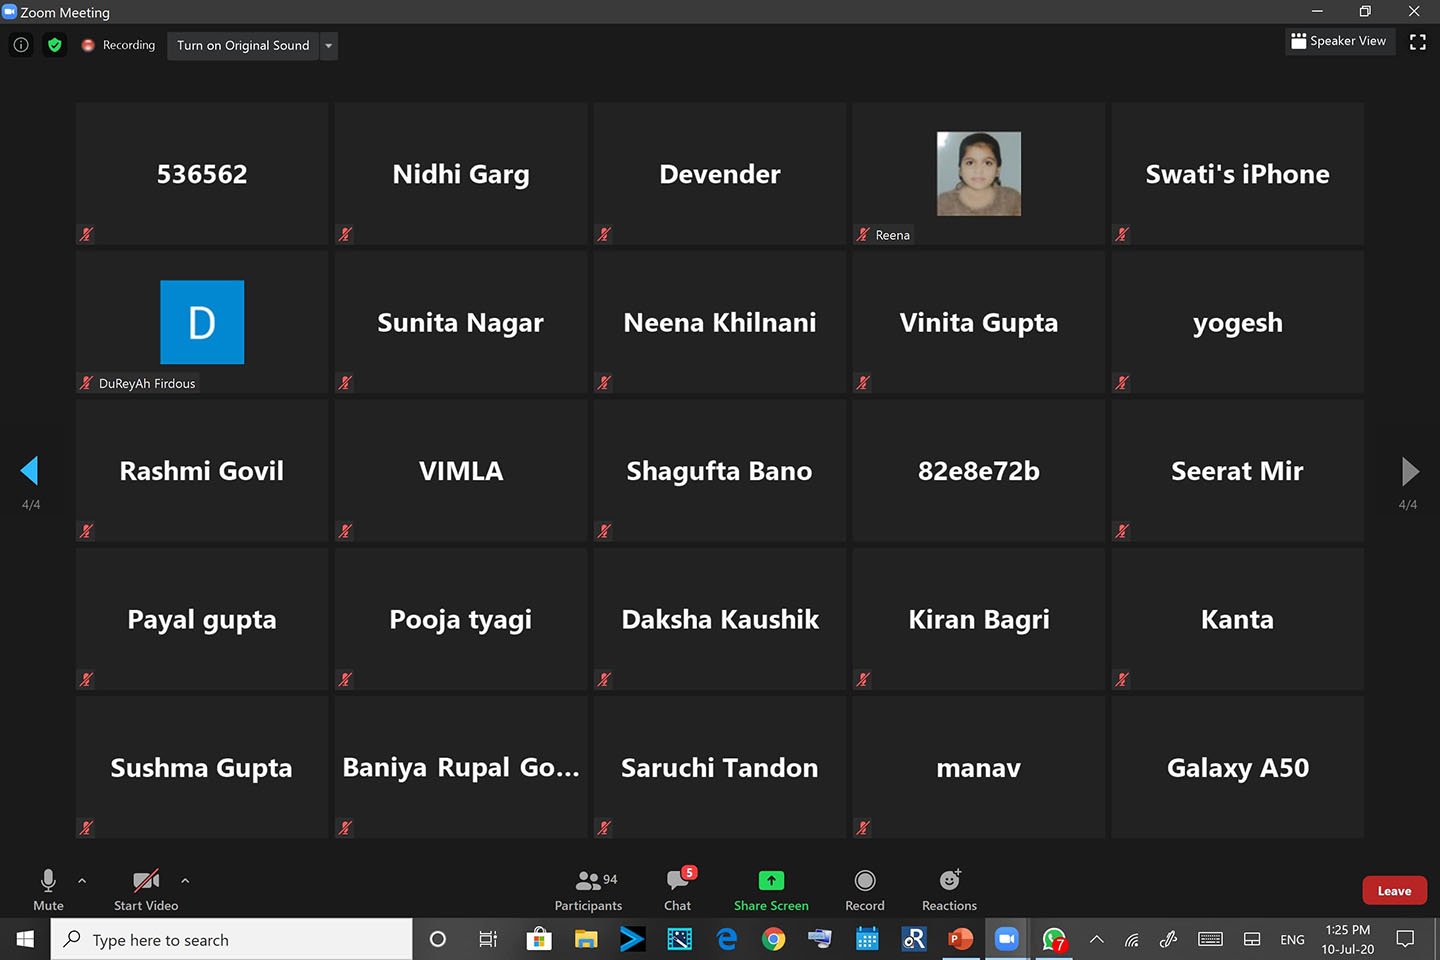Click the meeting information icon

click(21, 45)
